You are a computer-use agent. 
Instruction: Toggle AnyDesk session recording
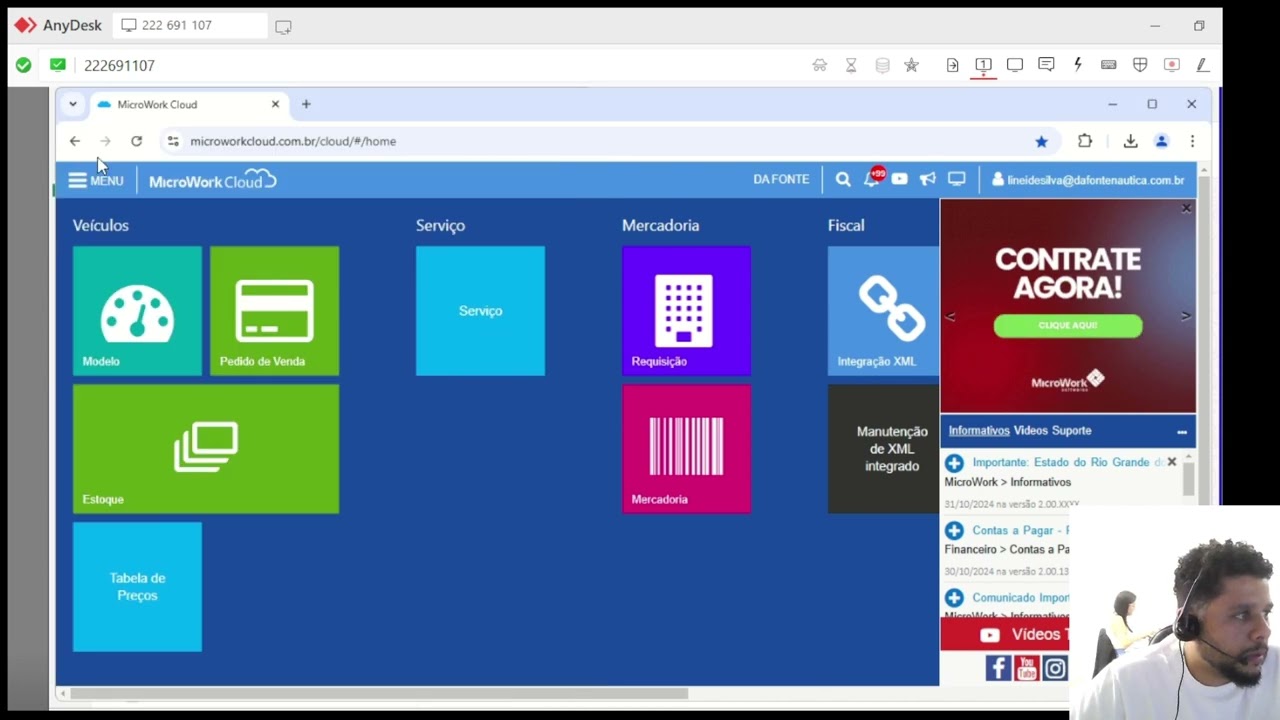click(1171, 65)
